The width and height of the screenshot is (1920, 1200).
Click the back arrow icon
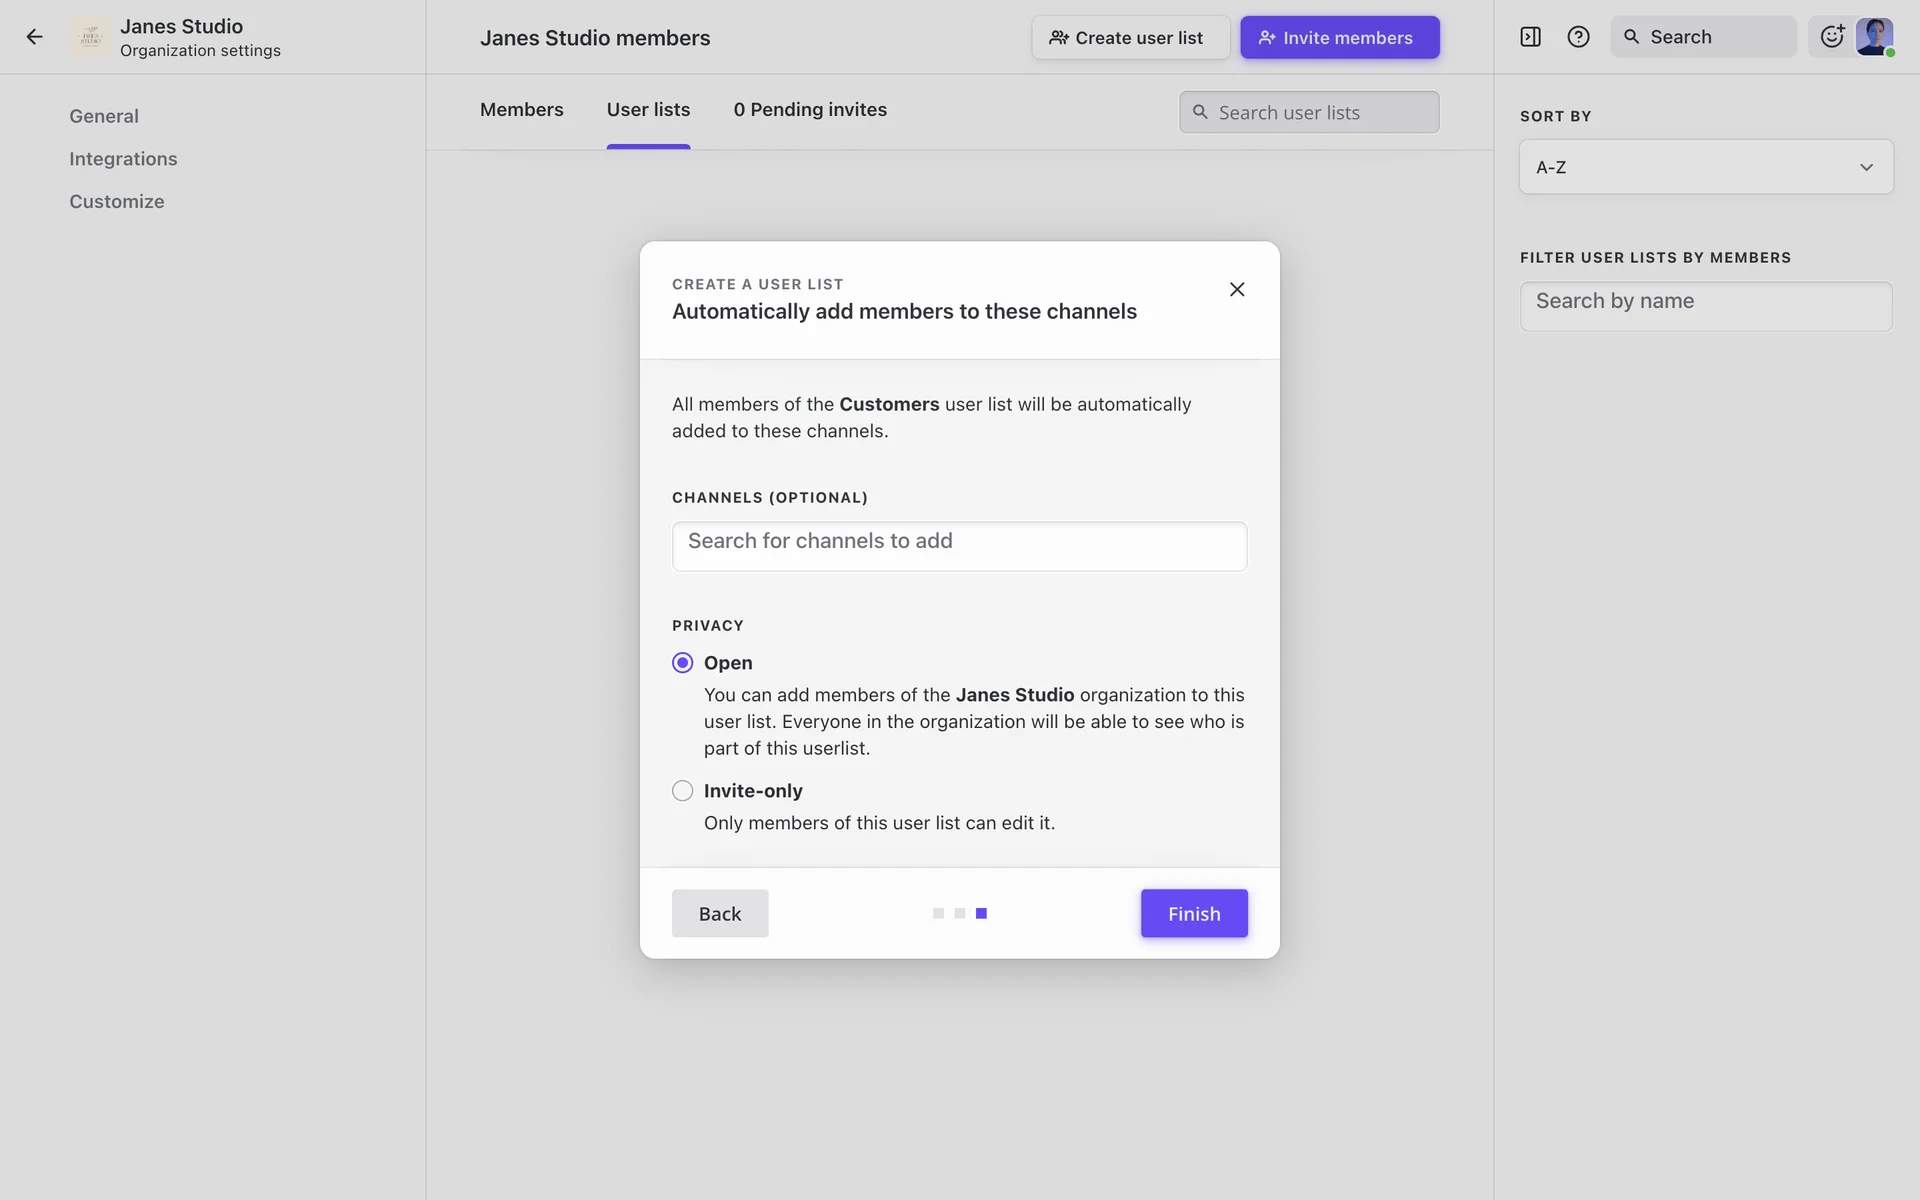35,37
